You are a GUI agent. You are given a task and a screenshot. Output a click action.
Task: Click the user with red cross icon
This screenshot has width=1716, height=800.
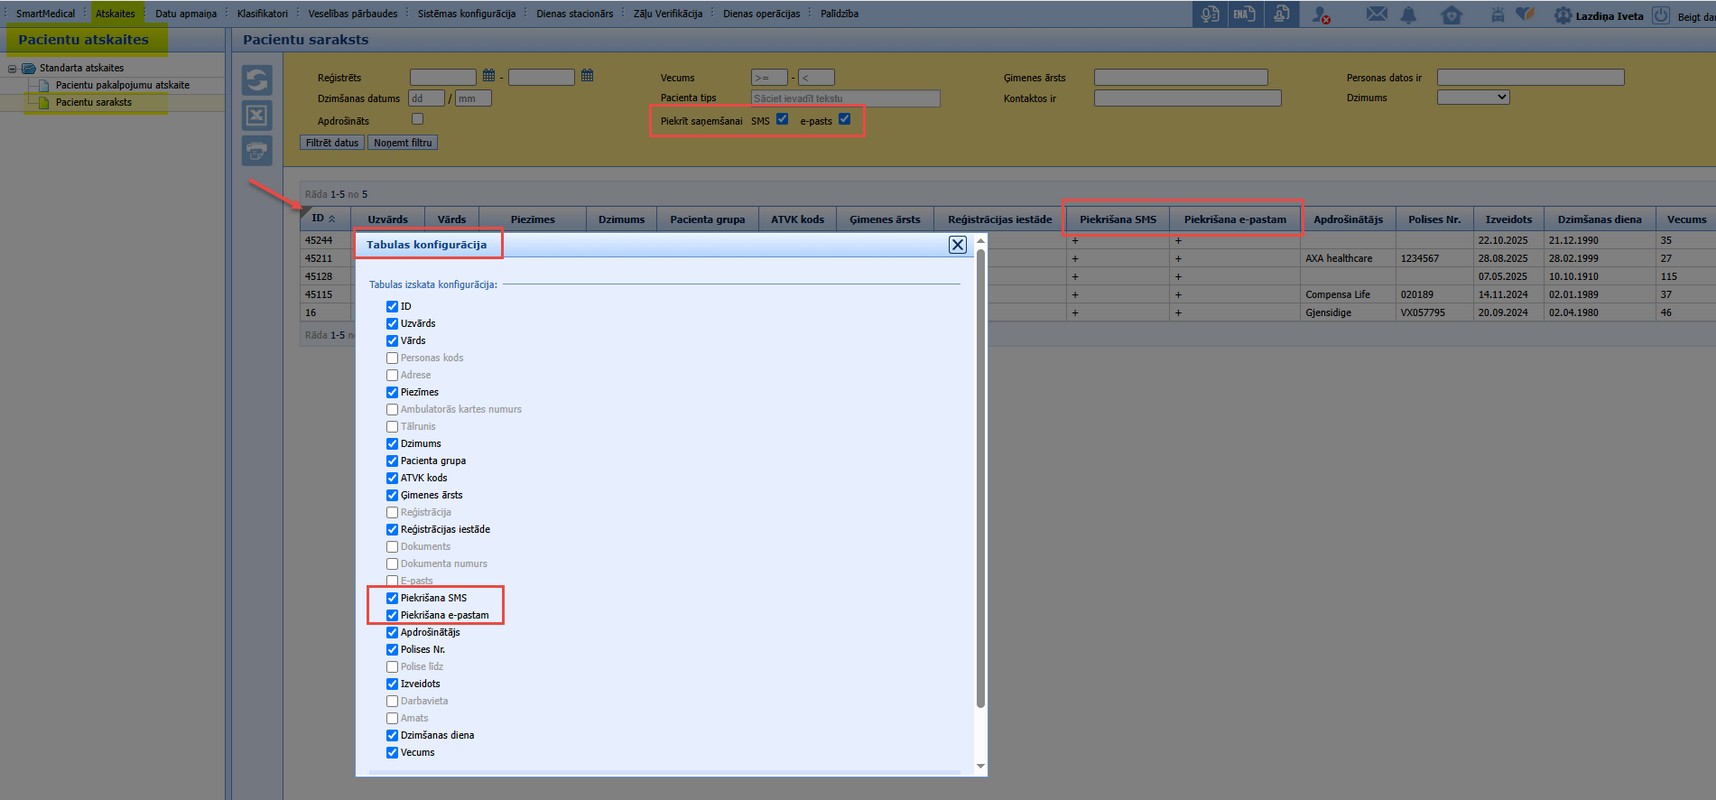click(x=1321, y=15)
